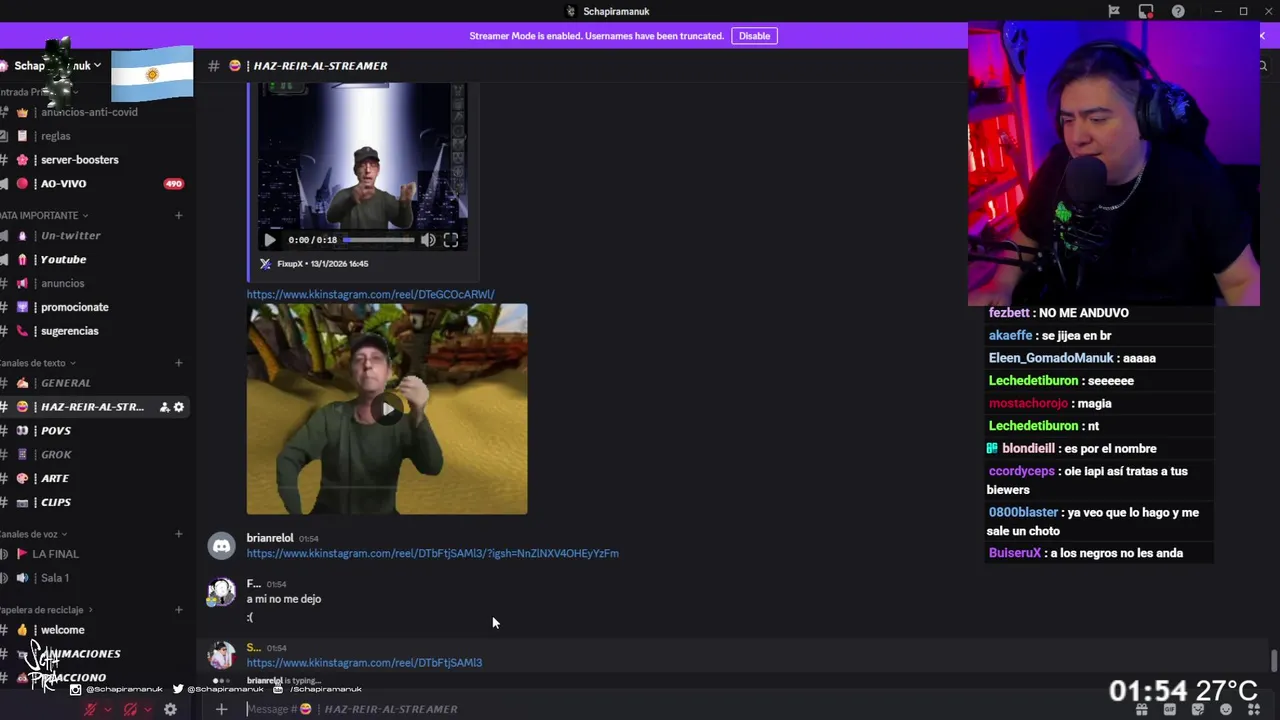Open brianrelol's avatar
1280x720 pixels.
[221, 545]
